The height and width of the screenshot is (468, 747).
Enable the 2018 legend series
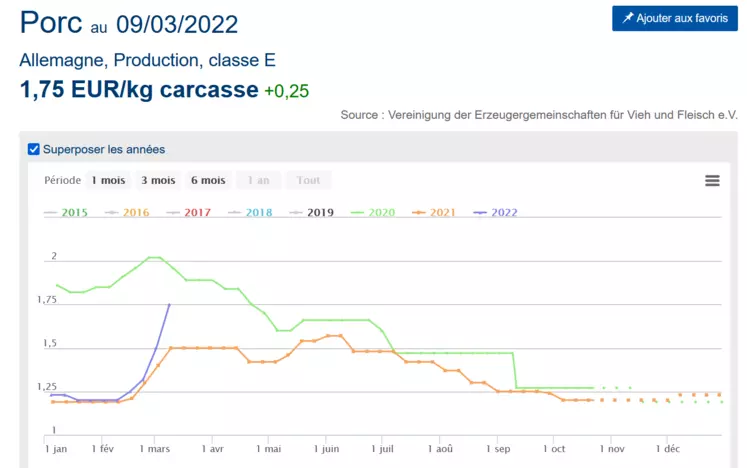[x=250, y=213]
